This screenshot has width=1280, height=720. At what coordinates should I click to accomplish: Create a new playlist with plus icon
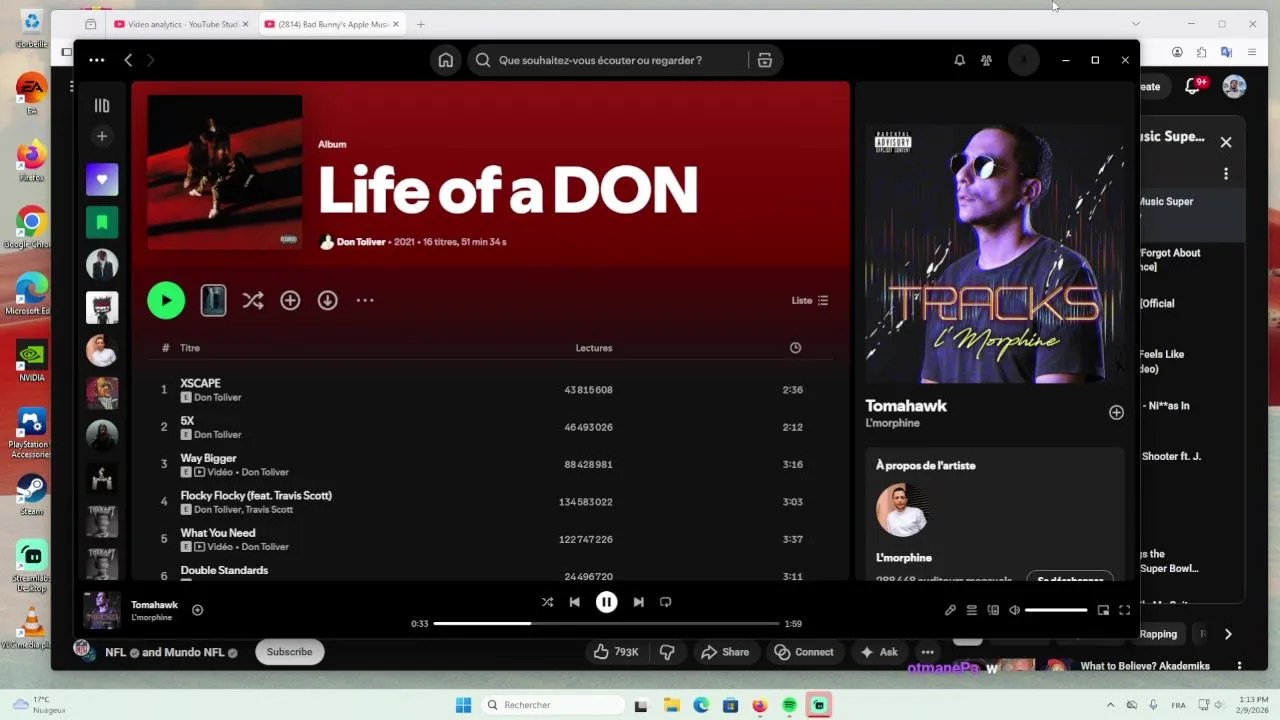coord(102,136)
